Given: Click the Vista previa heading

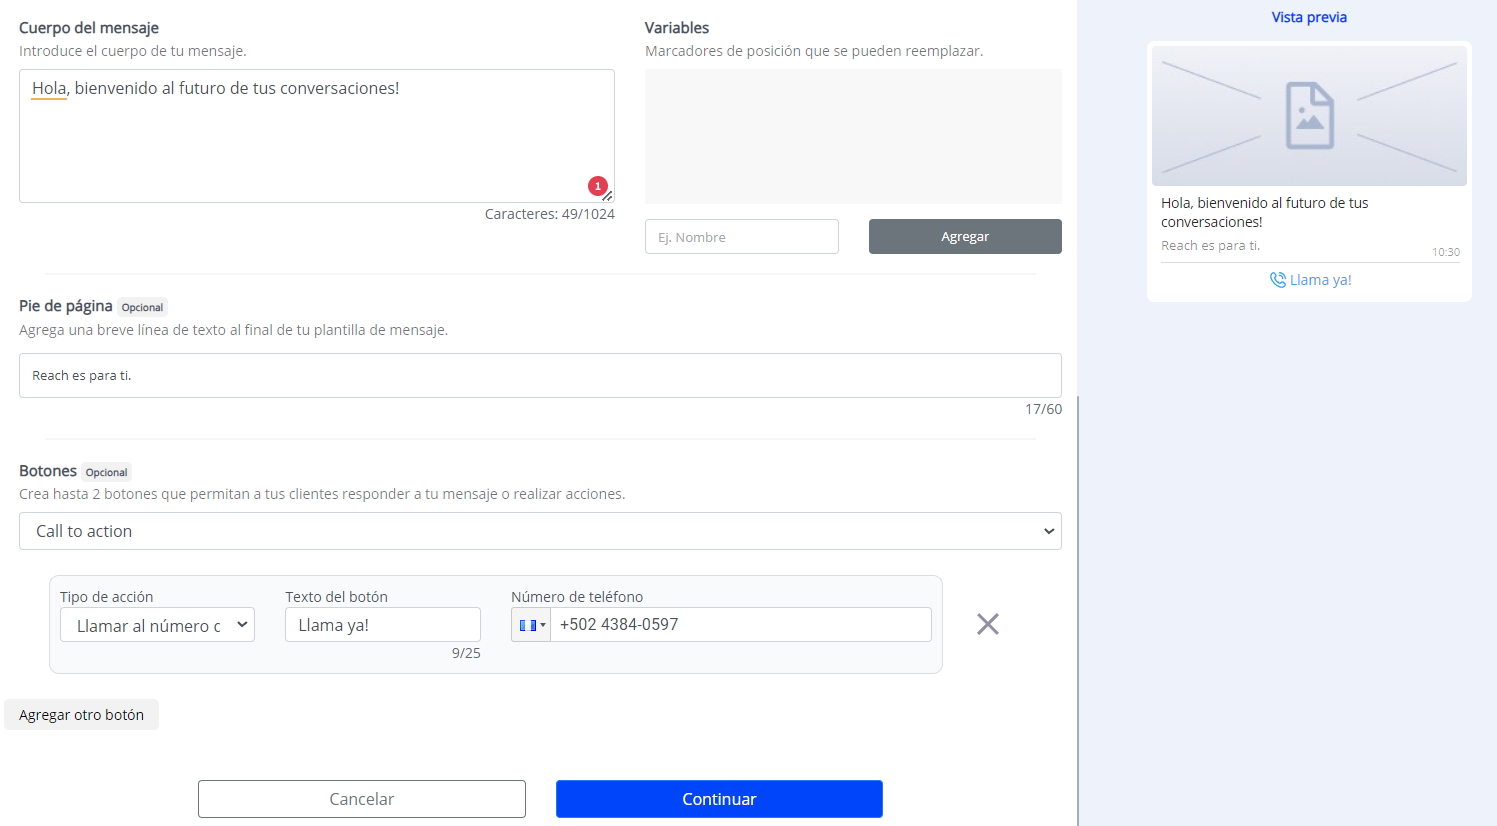Looking at the screenshot, I should pos(1309,17).
